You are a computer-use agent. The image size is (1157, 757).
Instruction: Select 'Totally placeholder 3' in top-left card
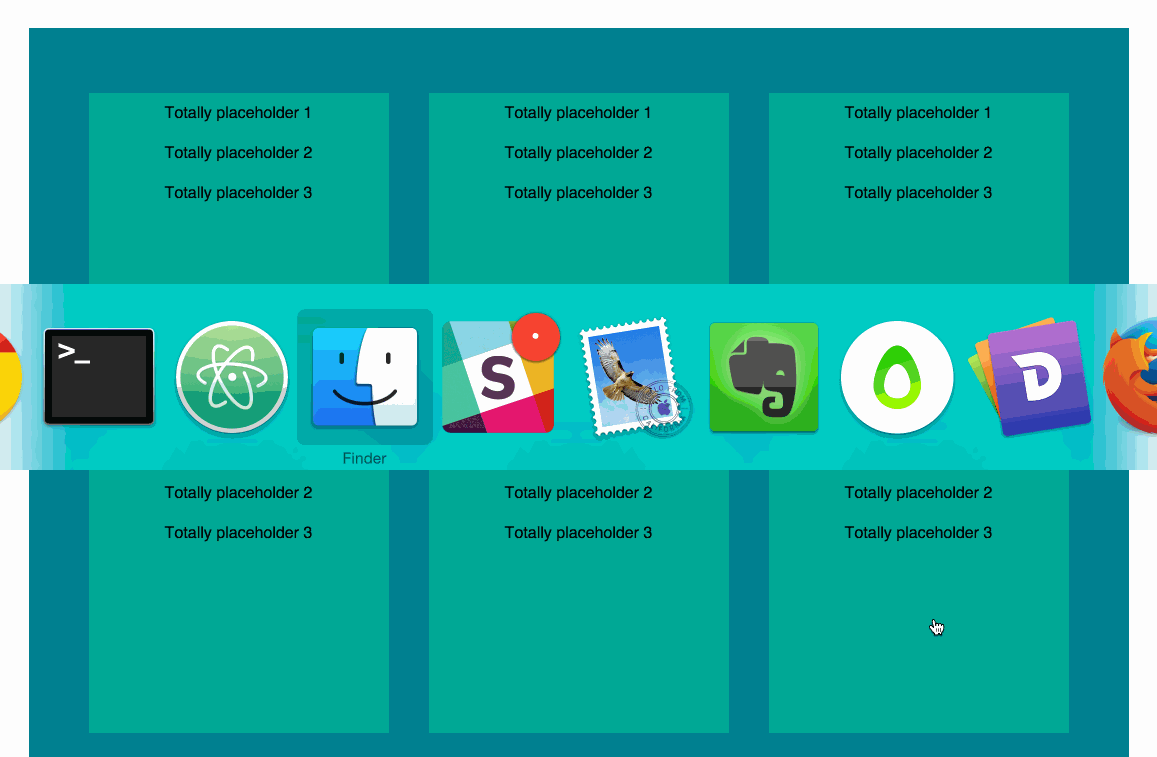tap(238, 193)
